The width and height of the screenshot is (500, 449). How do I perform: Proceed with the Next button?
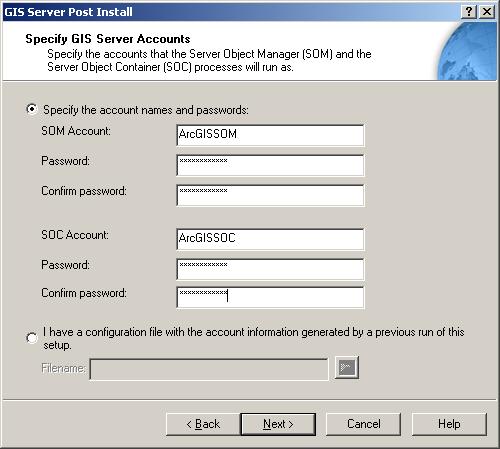tap(278, 424)
